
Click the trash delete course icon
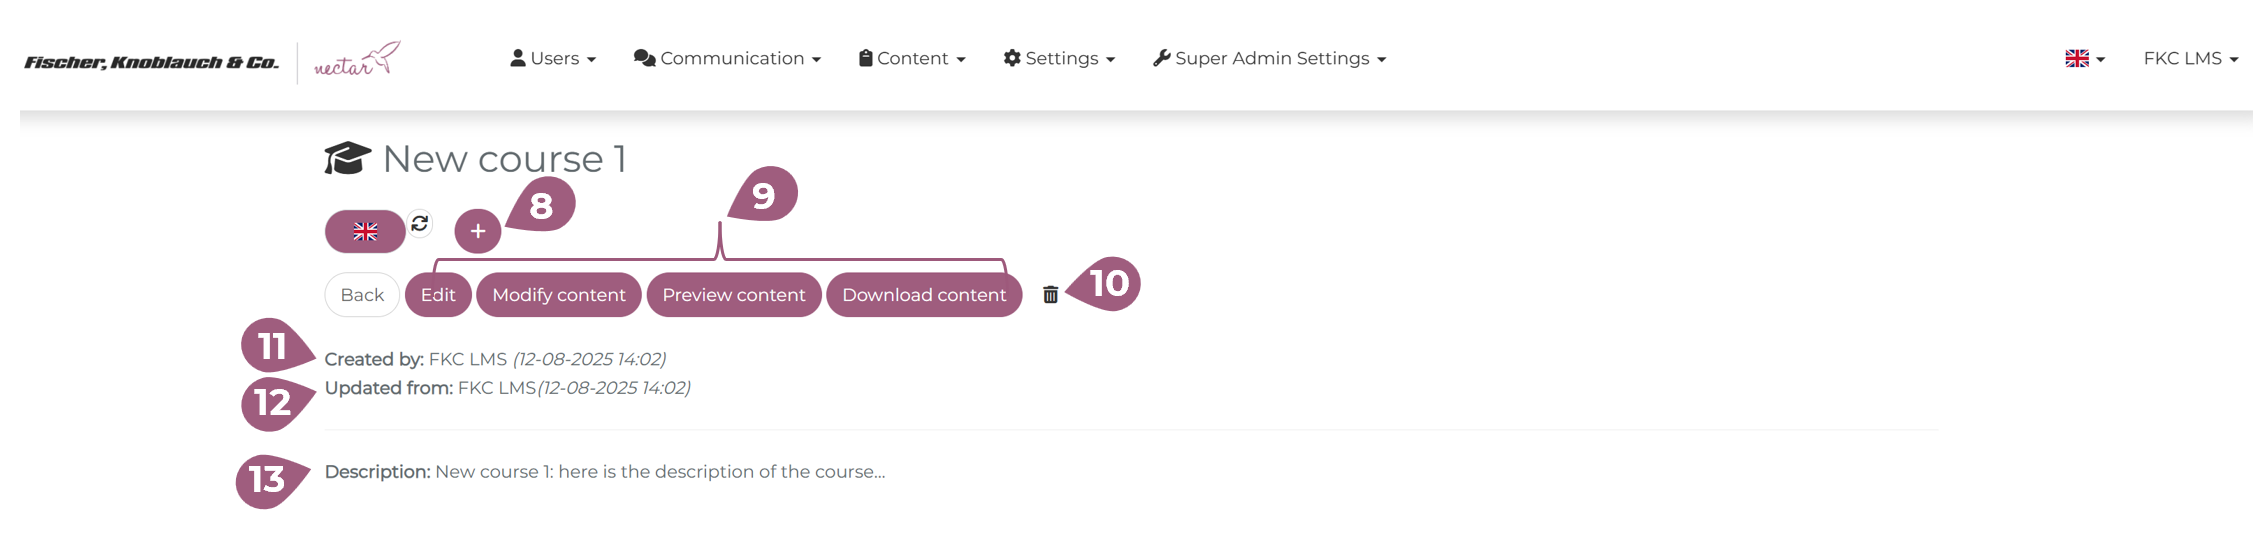[1050, 295]
